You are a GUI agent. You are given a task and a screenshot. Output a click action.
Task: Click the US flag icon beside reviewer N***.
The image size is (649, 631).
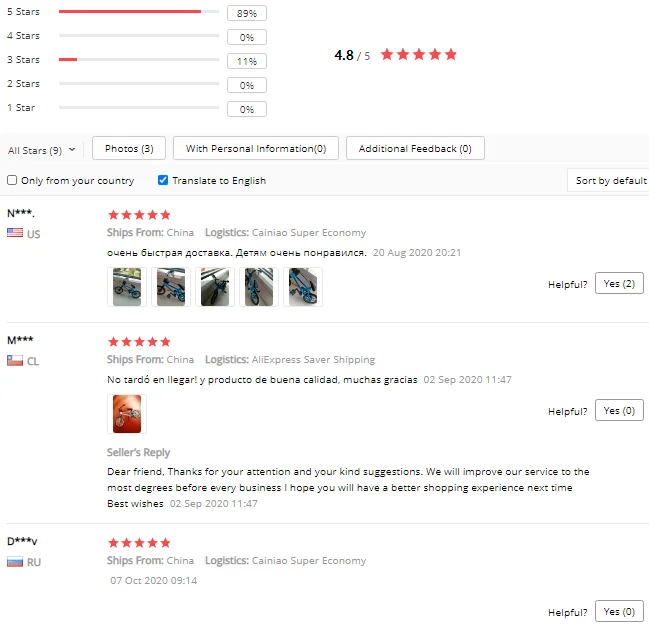15,233
